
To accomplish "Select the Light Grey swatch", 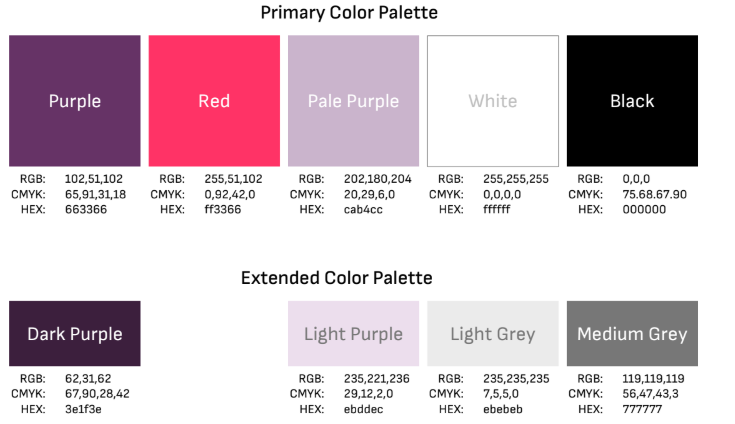I will pos(493,334).
